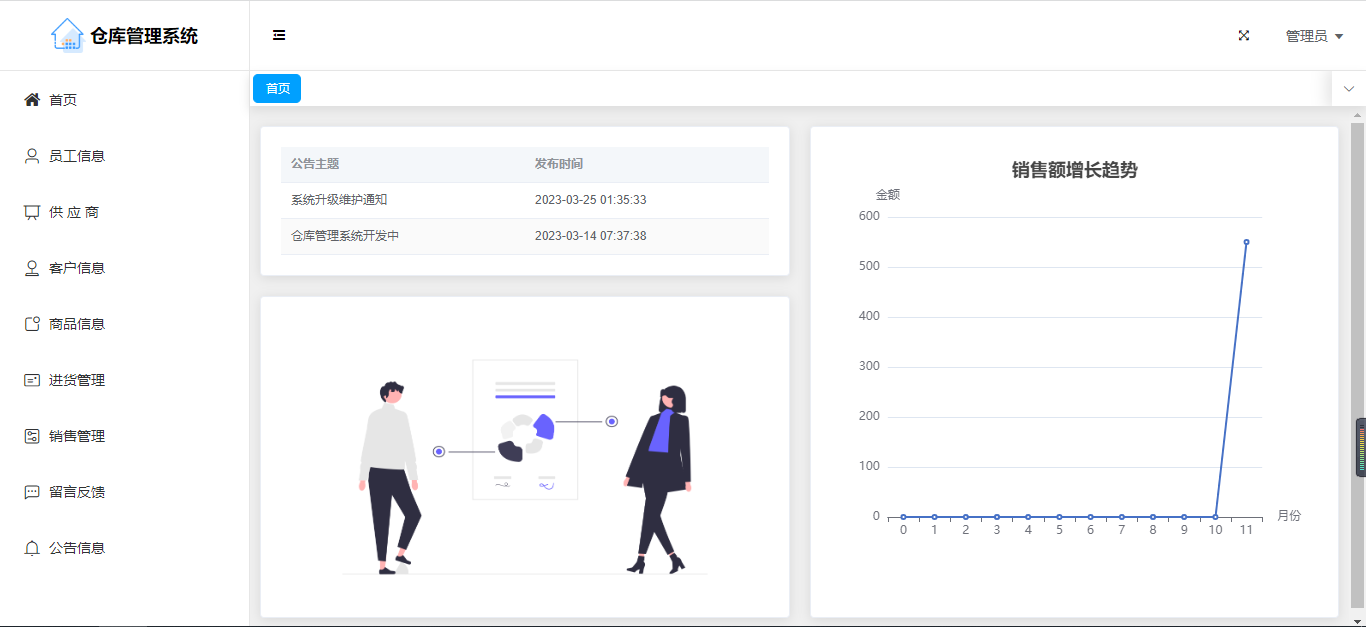Click the 月份 axis label

1289,516
